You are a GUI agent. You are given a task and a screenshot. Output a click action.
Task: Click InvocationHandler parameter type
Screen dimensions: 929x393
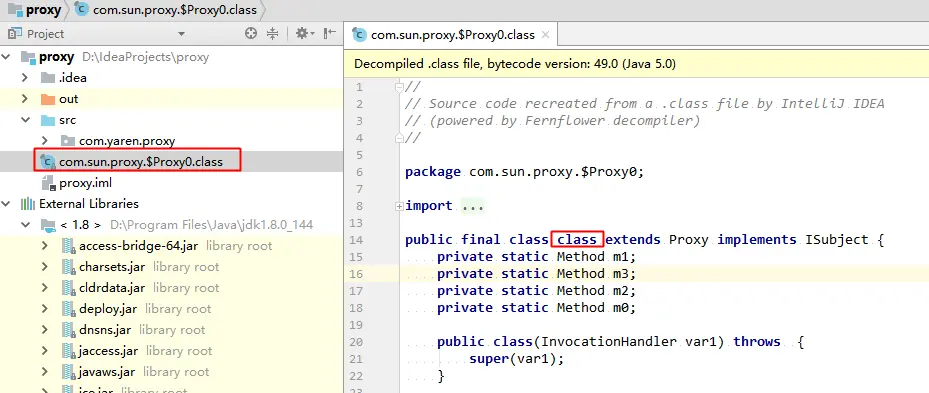pyautogui.click(x=608, y=342)
